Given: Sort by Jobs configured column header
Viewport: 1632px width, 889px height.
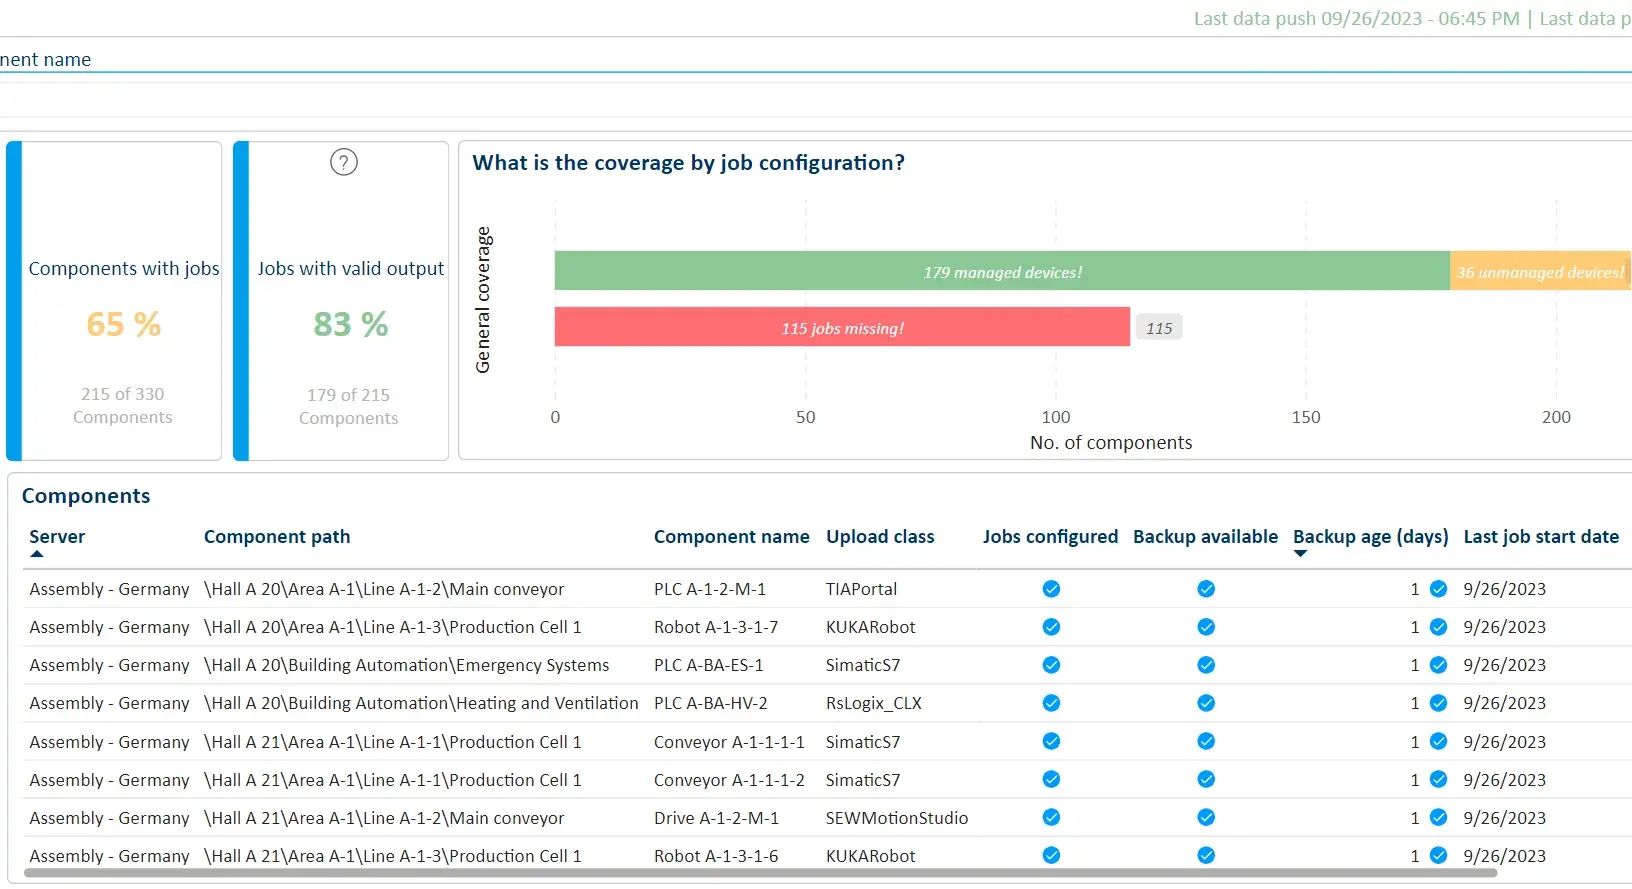Looking at the screenshot, I should click(x=1050, y=537).
